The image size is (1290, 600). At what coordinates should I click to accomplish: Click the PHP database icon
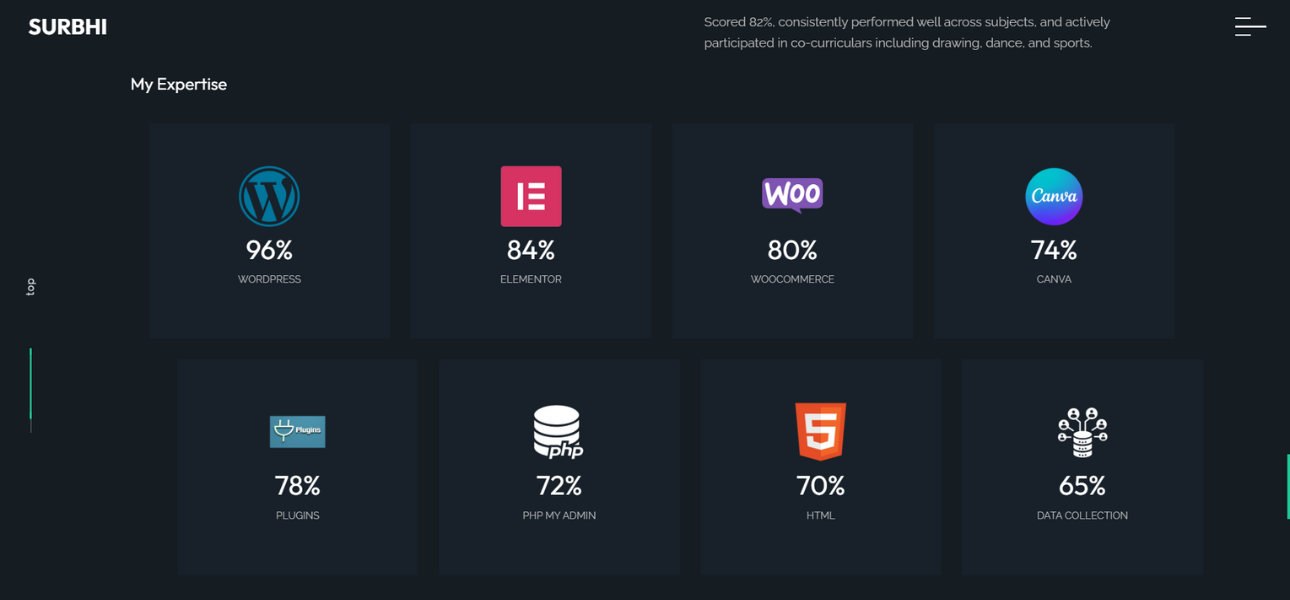pos(558,432)
